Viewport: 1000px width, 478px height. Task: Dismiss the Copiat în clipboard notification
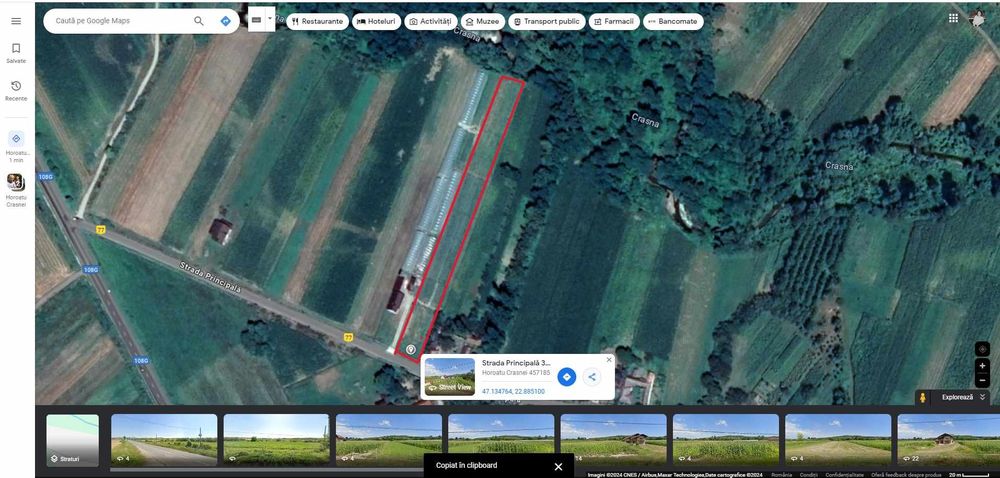[558, 467]
